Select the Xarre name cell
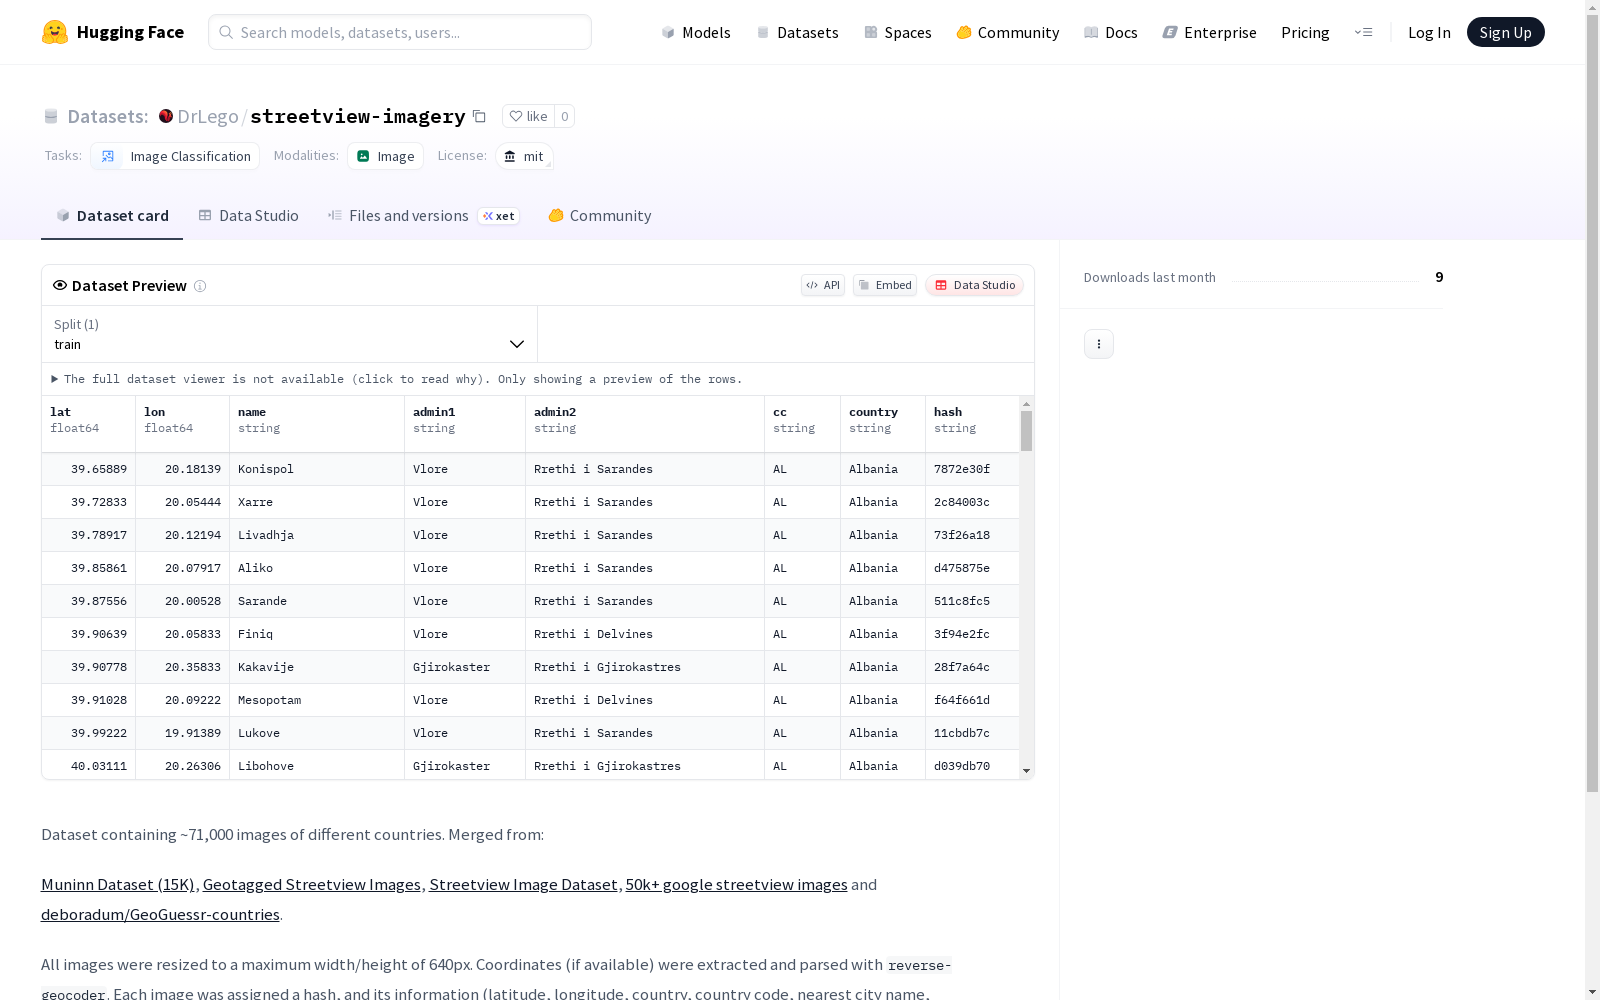This screenshot has height=1000, width=1600. (x=317, y=502)
